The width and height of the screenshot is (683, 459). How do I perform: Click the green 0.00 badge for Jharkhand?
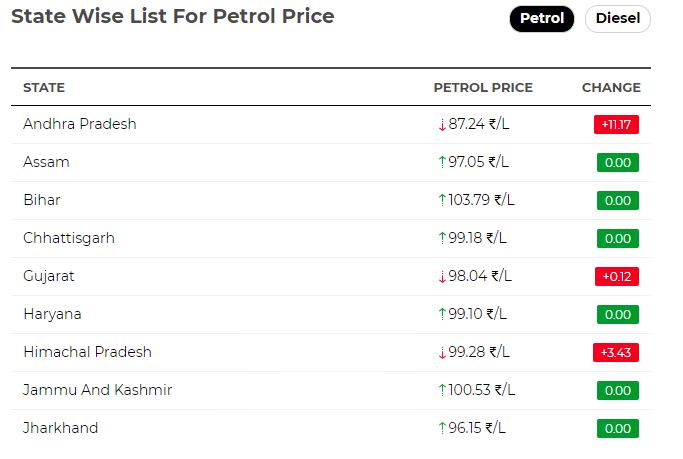point(618,428)
